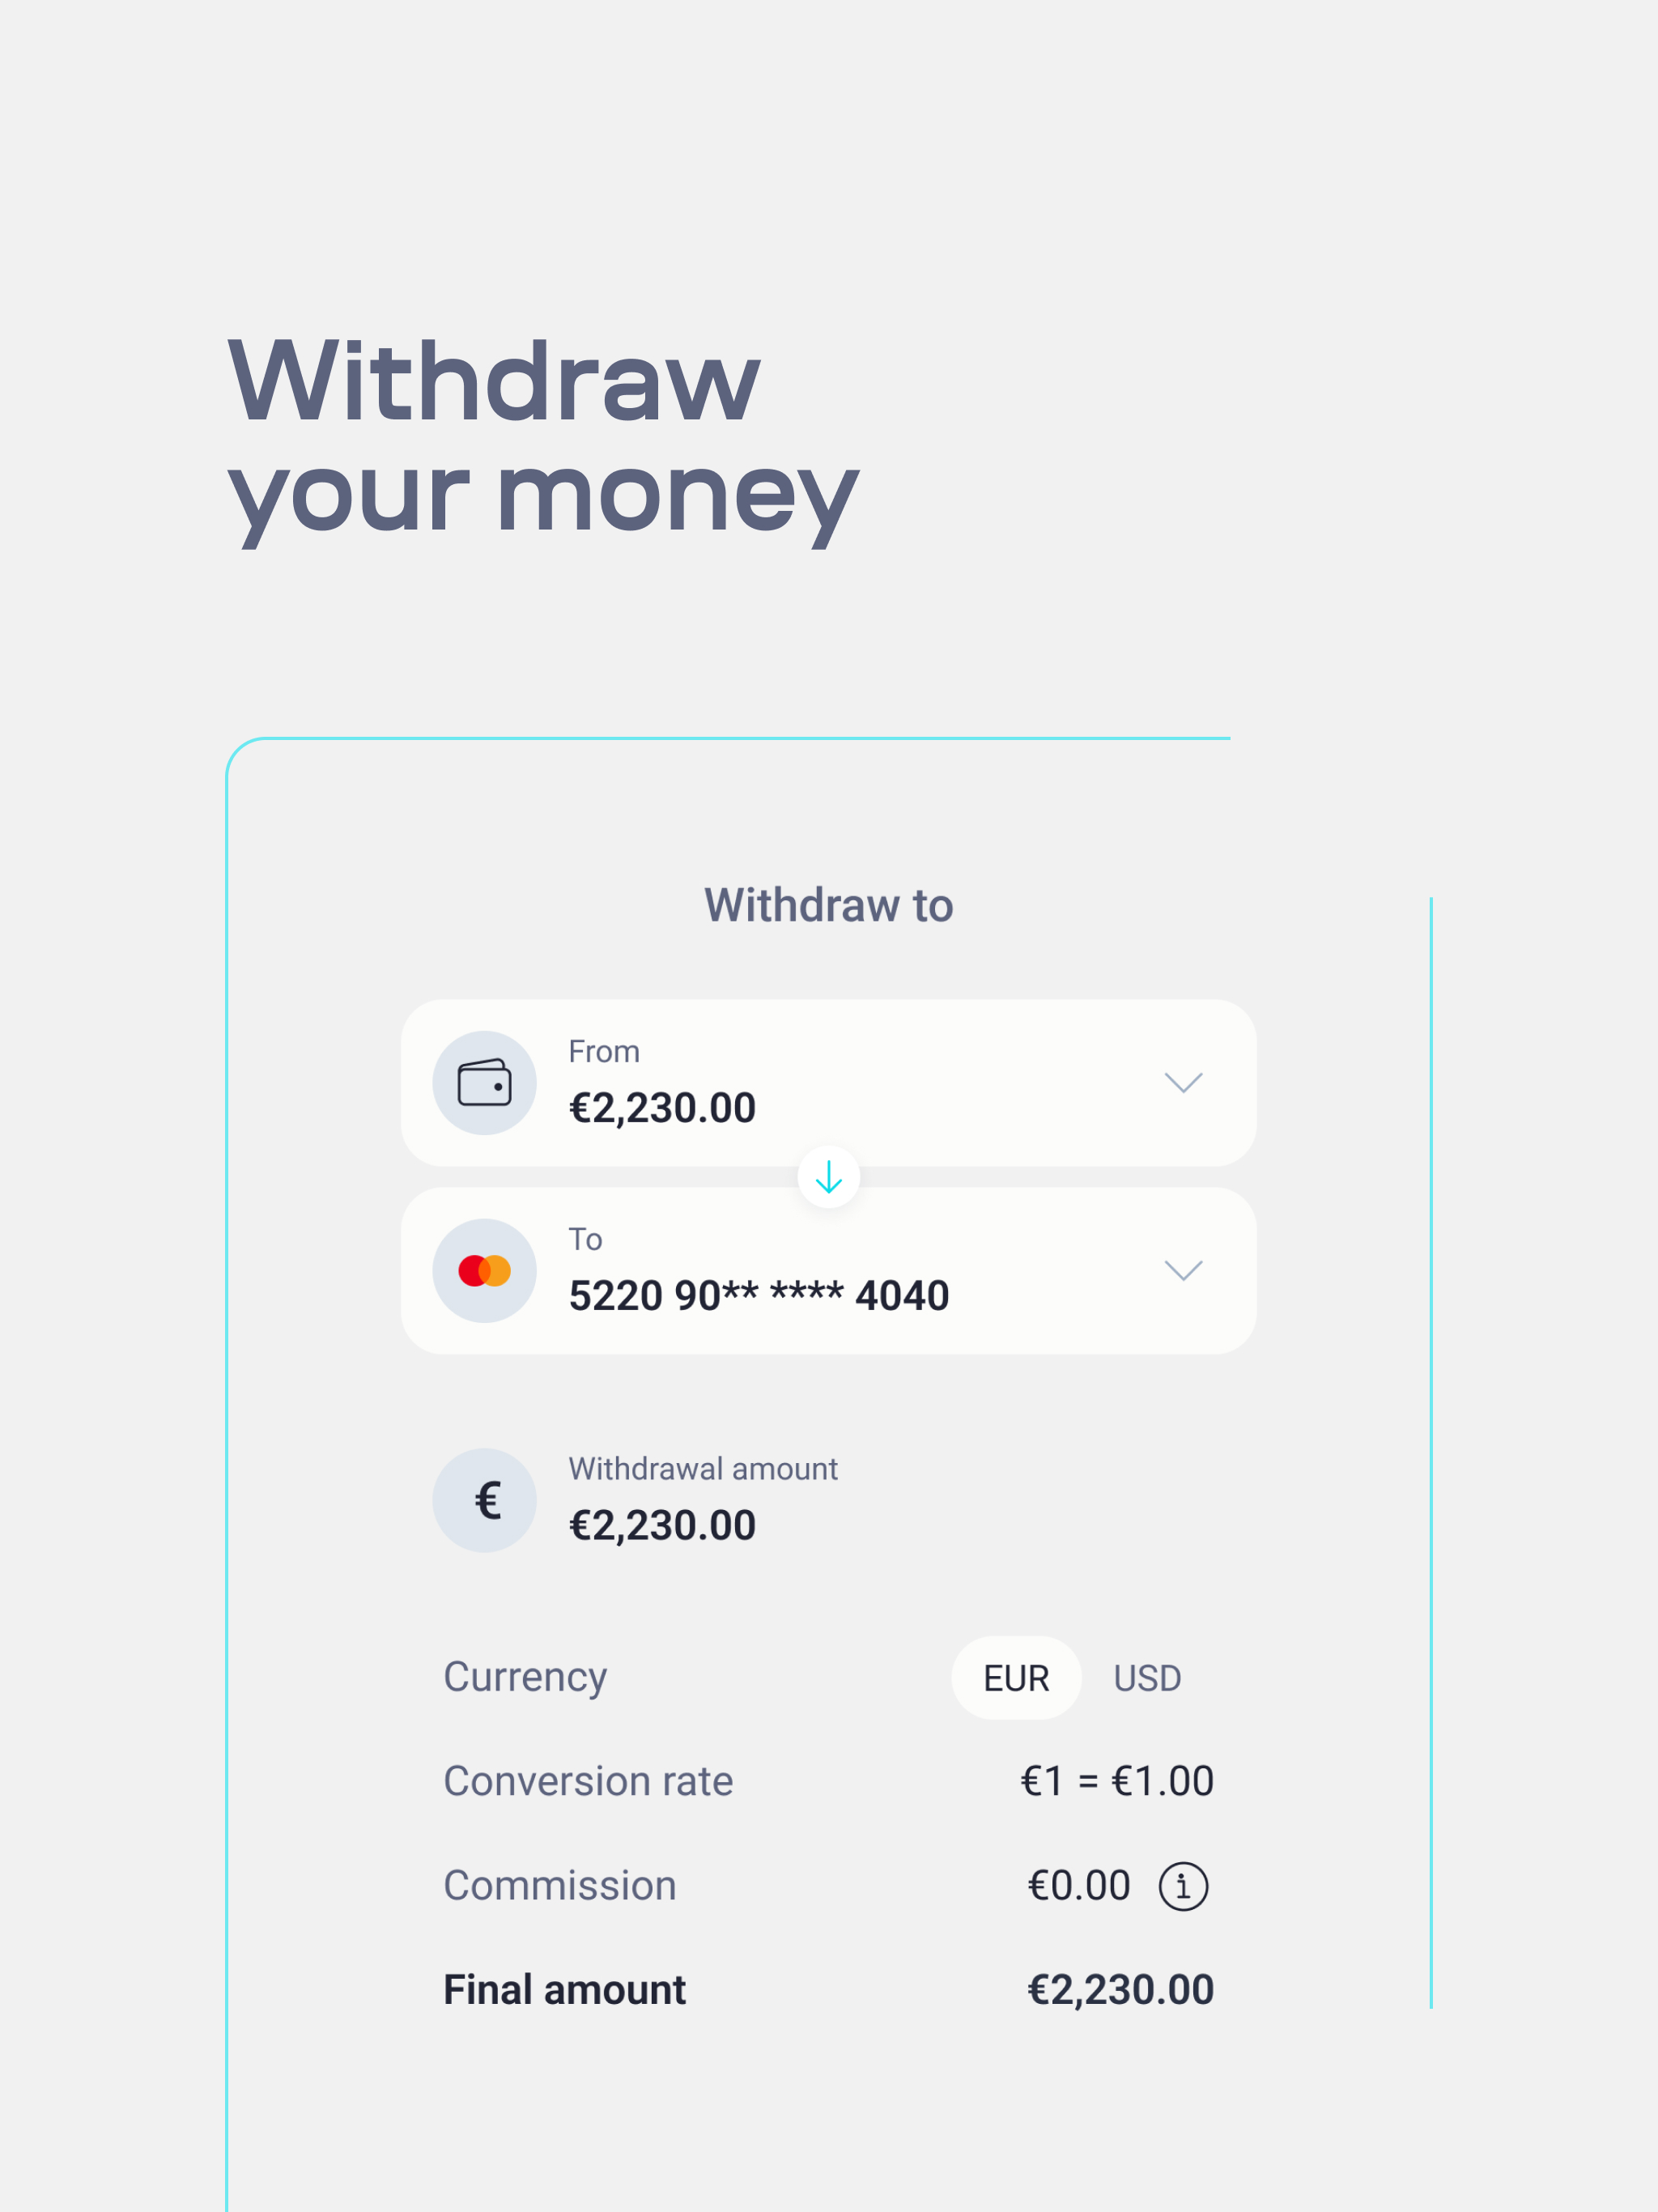Click the Withdrawal amount label
This screenshot has width=1658, height=2212.
tap(703, 1469)
